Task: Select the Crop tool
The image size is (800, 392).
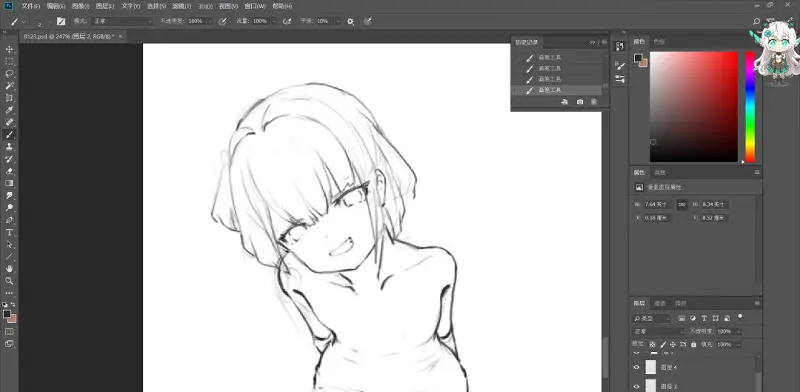Action: (x=9, y=98)
